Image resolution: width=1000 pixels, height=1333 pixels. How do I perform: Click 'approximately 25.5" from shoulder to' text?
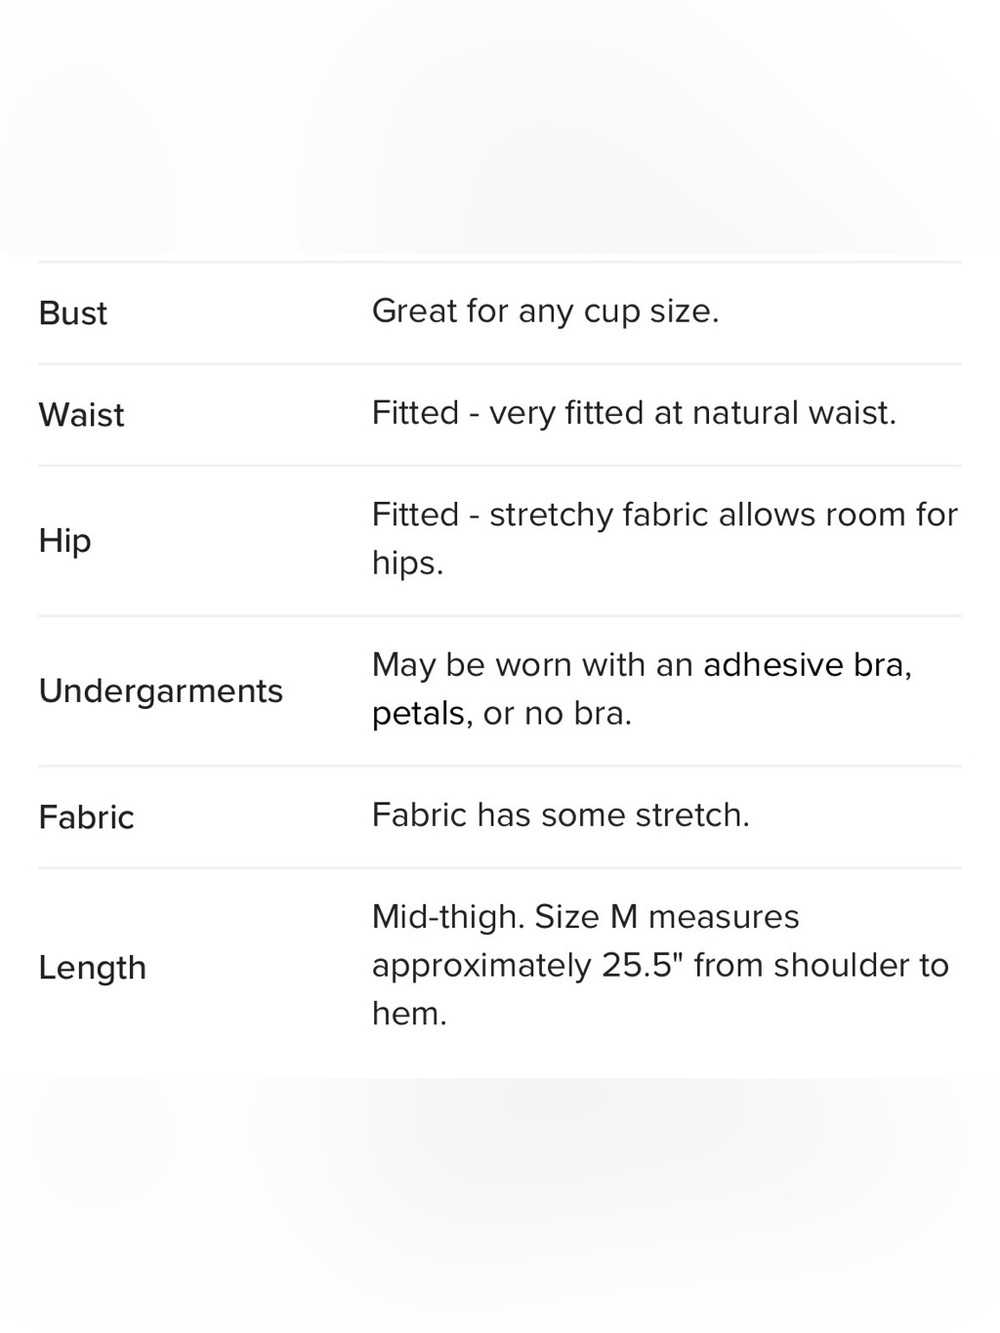click(x=660, y=965)
